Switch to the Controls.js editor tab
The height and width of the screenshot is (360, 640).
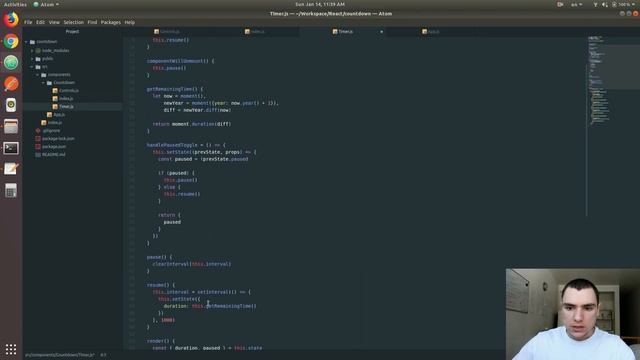[167, 31]
